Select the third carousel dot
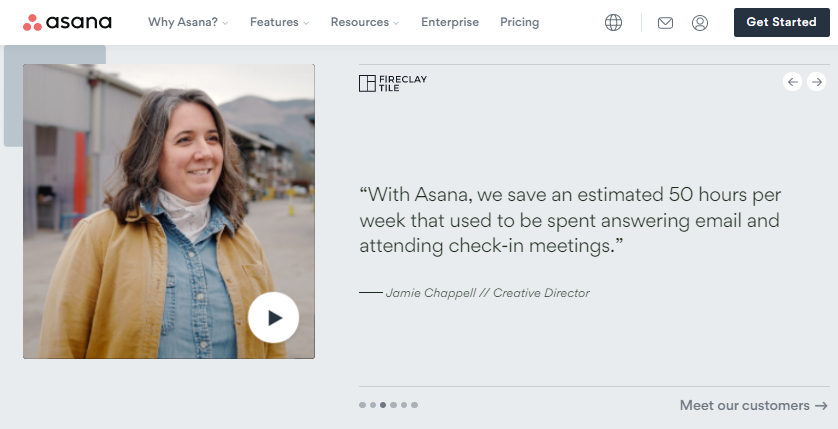Image resolution: width=838 pixels, height=429 pixels. (x=383, y=405)
